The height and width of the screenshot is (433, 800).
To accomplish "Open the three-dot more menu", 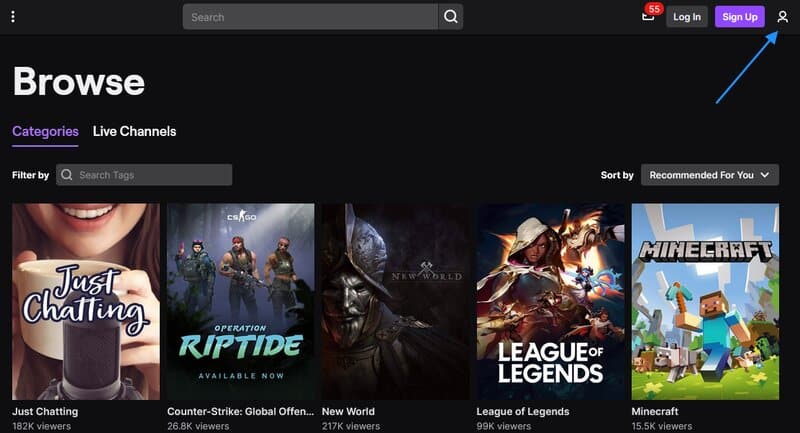I will pyautogui.click(x=13, y=17).
